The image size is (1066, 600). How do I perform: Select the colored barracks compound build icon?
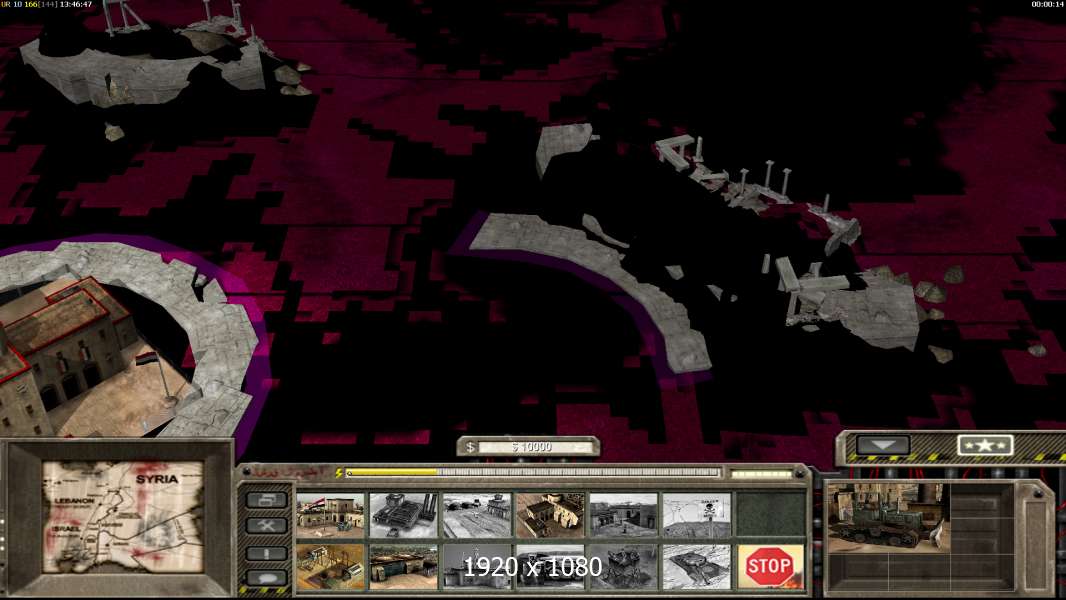551,515
